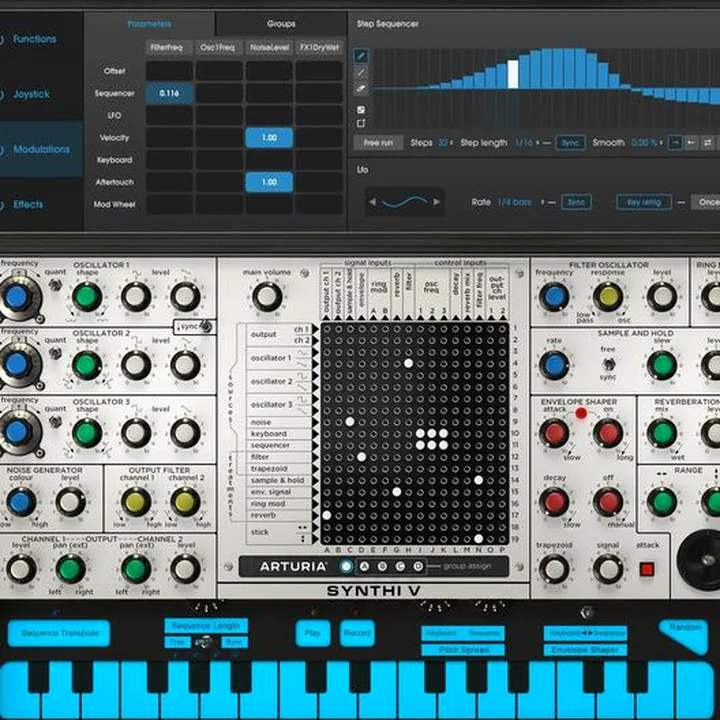The height and width of the screenshot is (720, 720).
Task: Toggle the LFO Key retrig button
Action: (644, 202)
